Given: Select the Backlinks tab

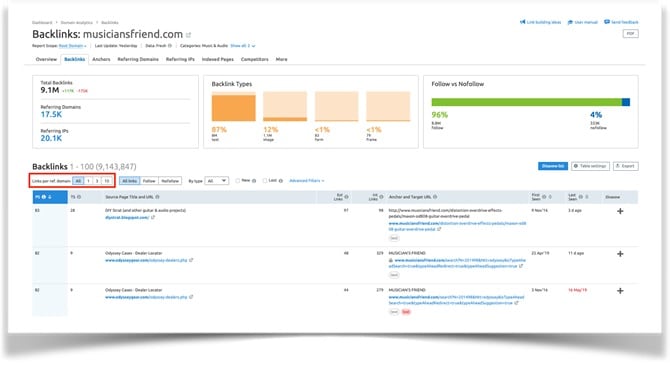Looking at the screenshot, I should tap(75, 59).
